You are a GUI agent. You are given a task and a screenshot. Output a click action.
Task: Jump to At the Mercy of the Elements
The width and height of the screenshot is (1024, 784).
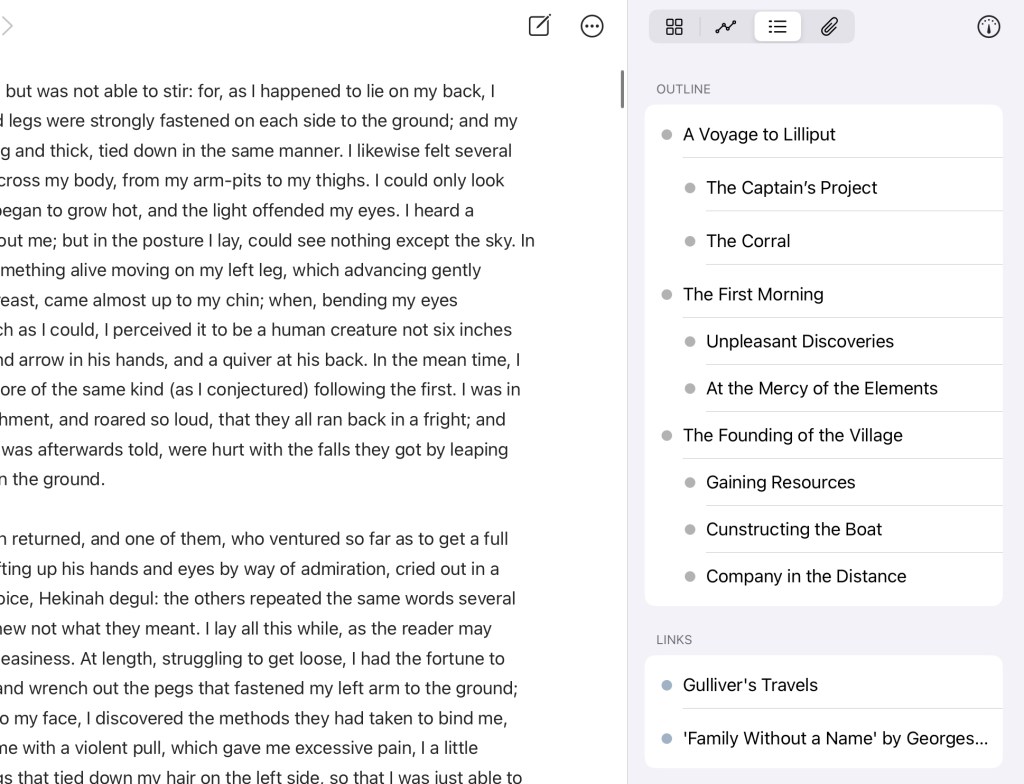click(x=821, y=388)
